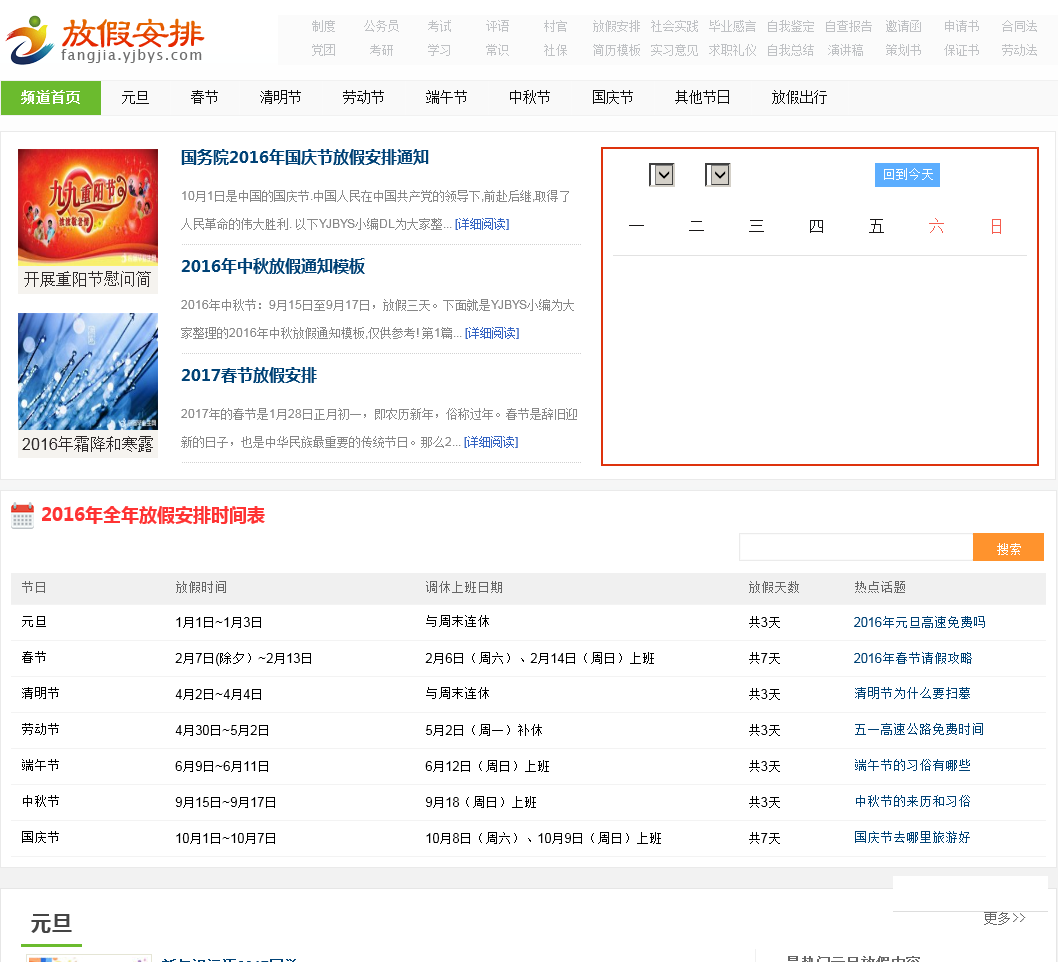Click 详细阅读 under the 中秋 article
The image size is (1058, 962).
click(x=492, y=333)
